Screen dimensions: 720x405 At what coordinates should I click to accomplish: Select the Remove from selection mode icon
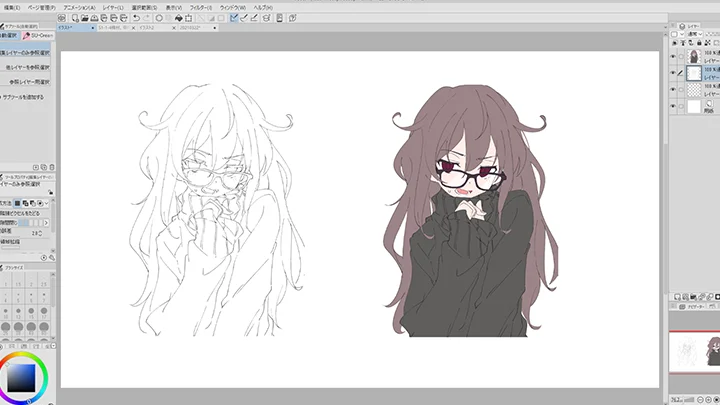[33, 203]
